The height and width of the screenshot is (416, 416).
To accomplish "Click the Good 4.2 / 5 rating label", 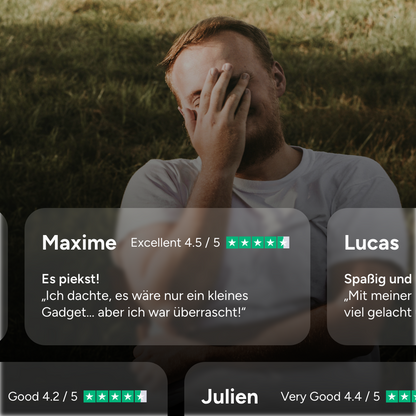I will click(43, 397).
